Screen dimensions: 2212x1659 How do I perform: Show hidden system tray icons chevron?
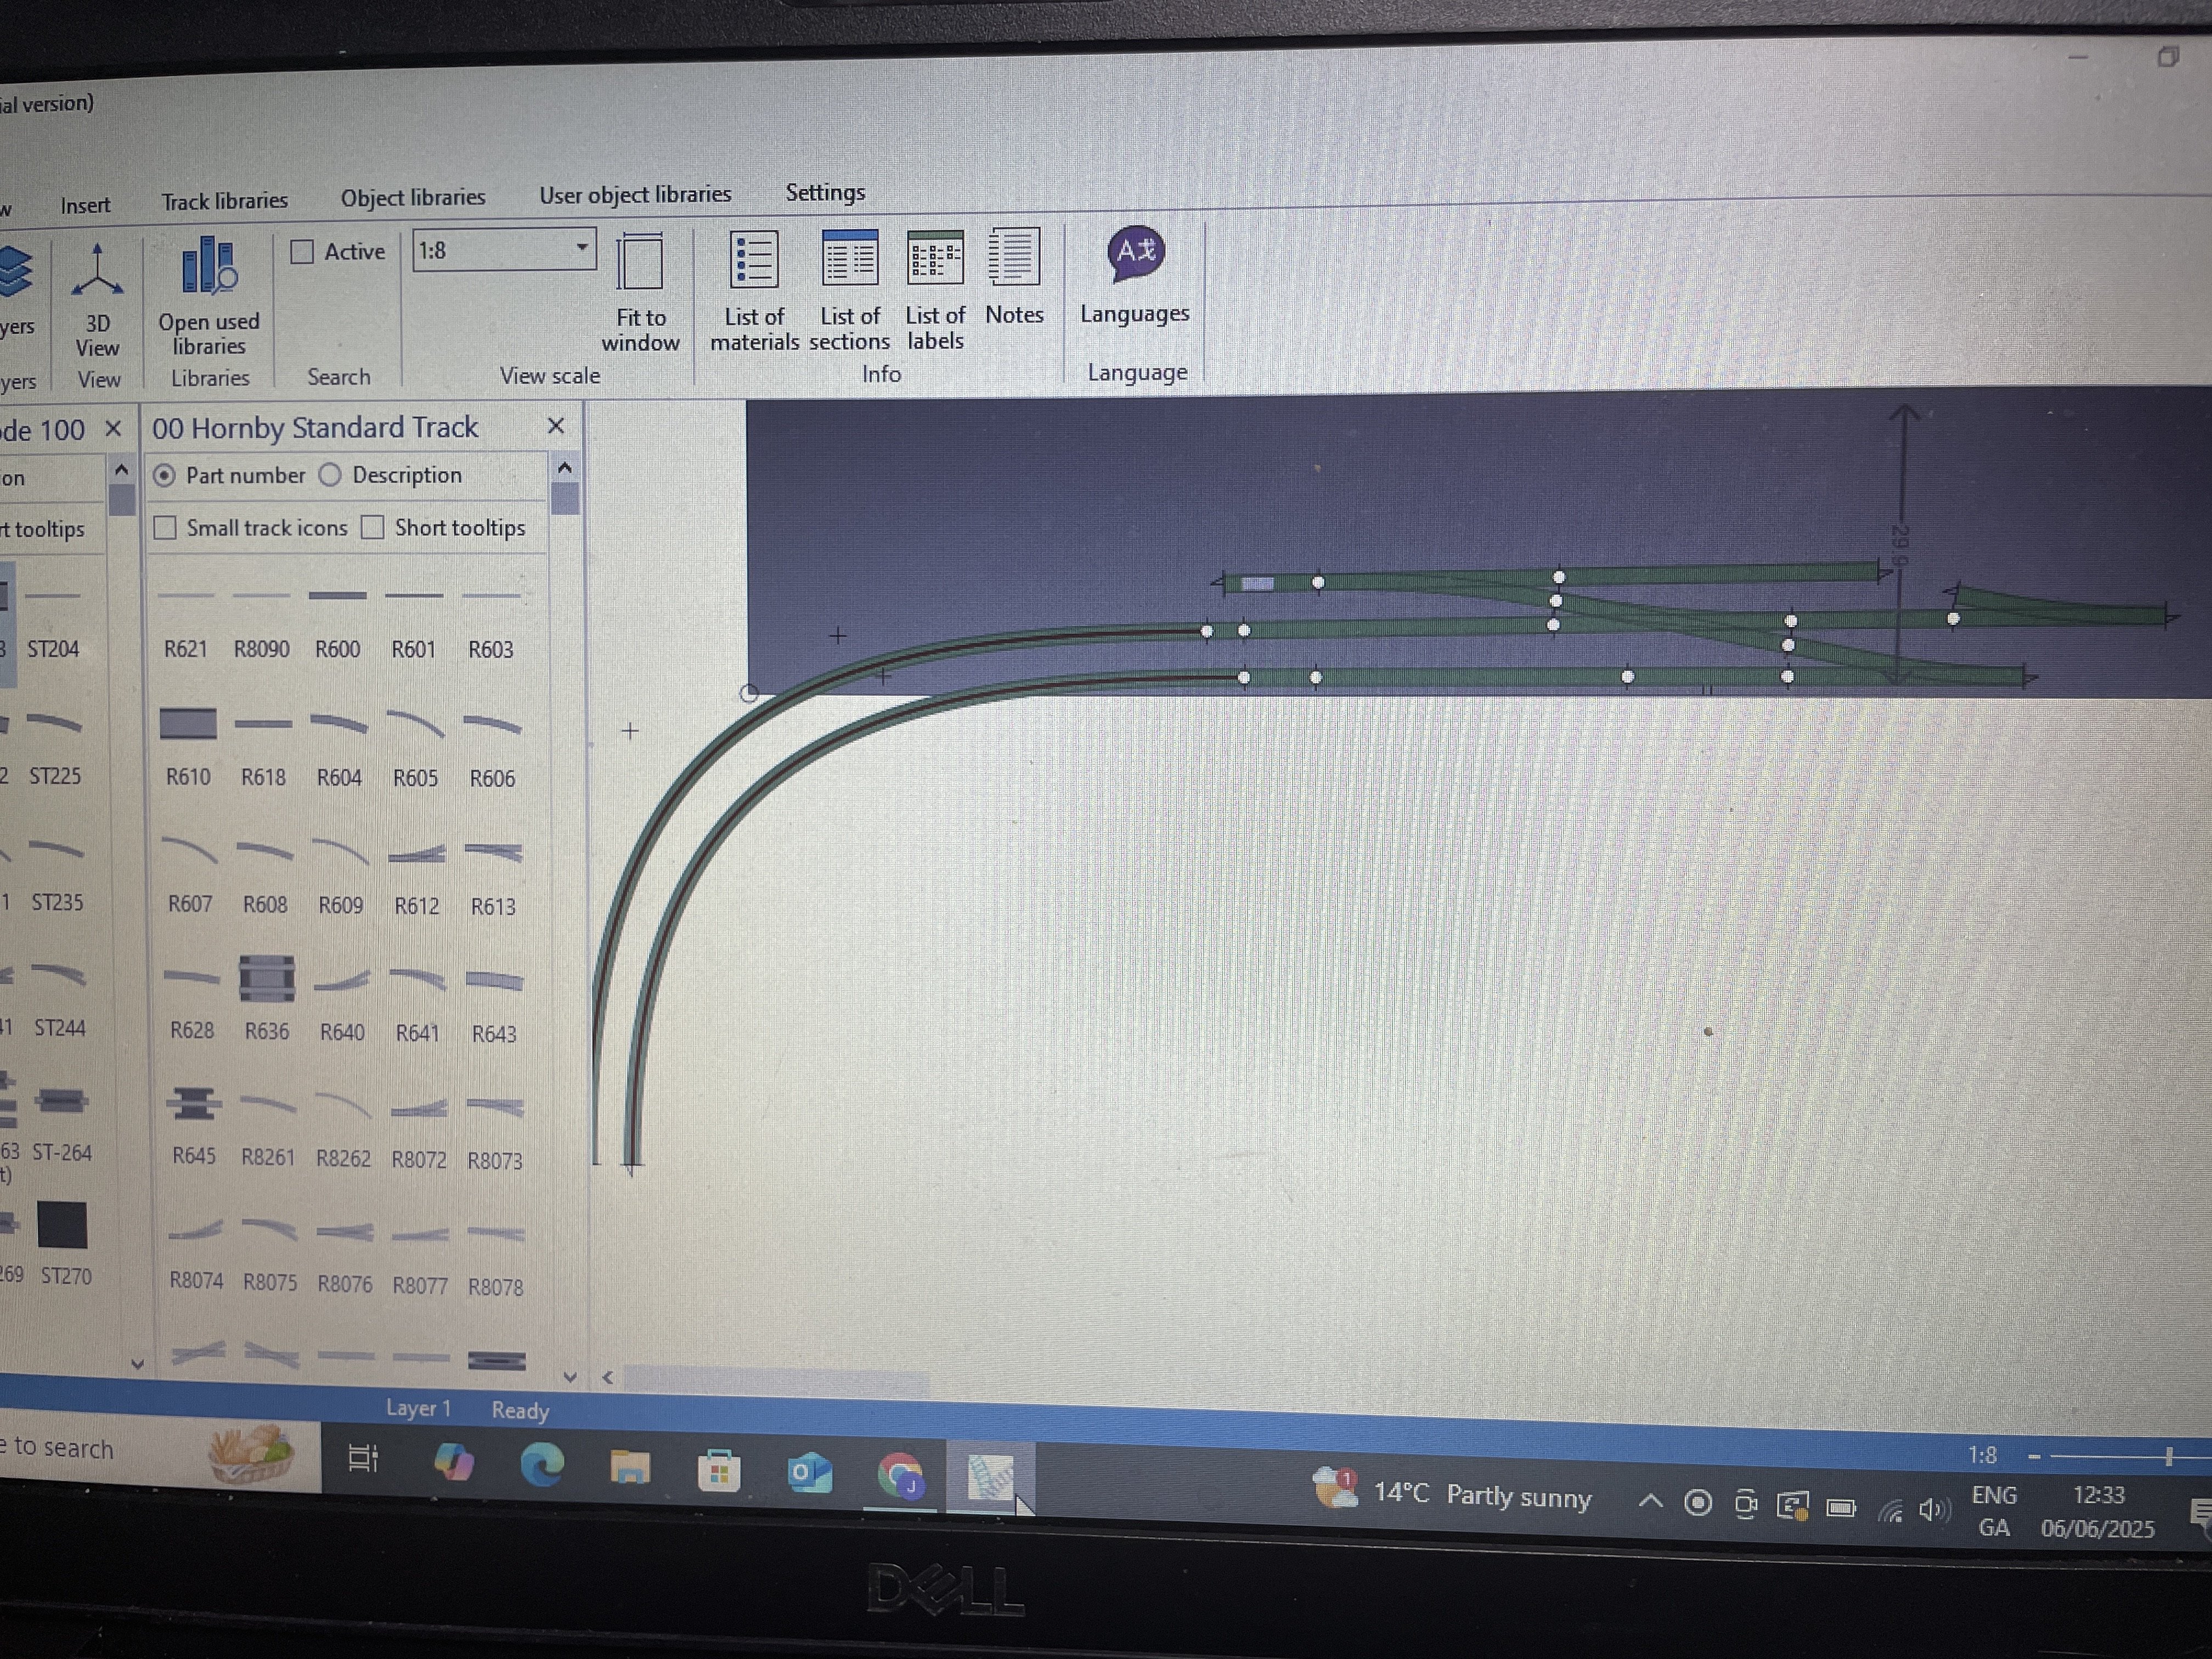pos(1650,1501)
